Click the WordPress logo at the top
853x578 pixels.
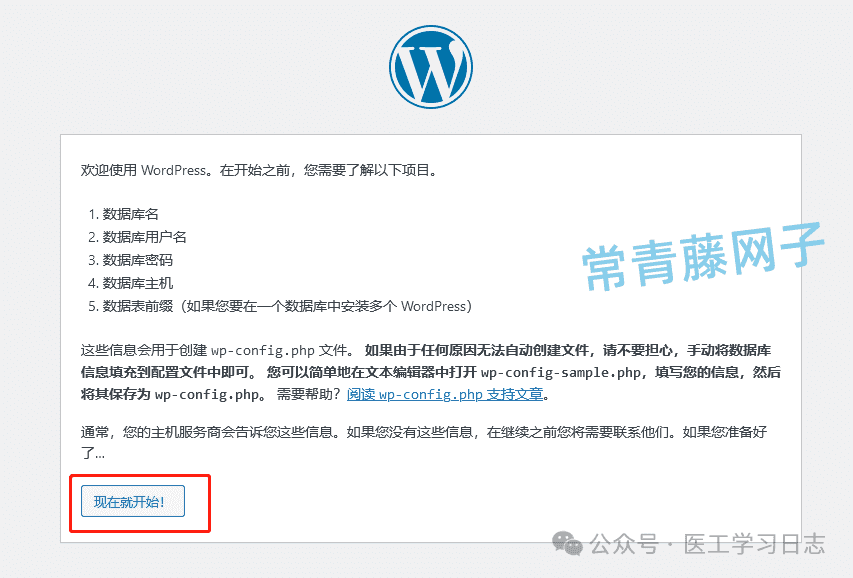[431, 66]
